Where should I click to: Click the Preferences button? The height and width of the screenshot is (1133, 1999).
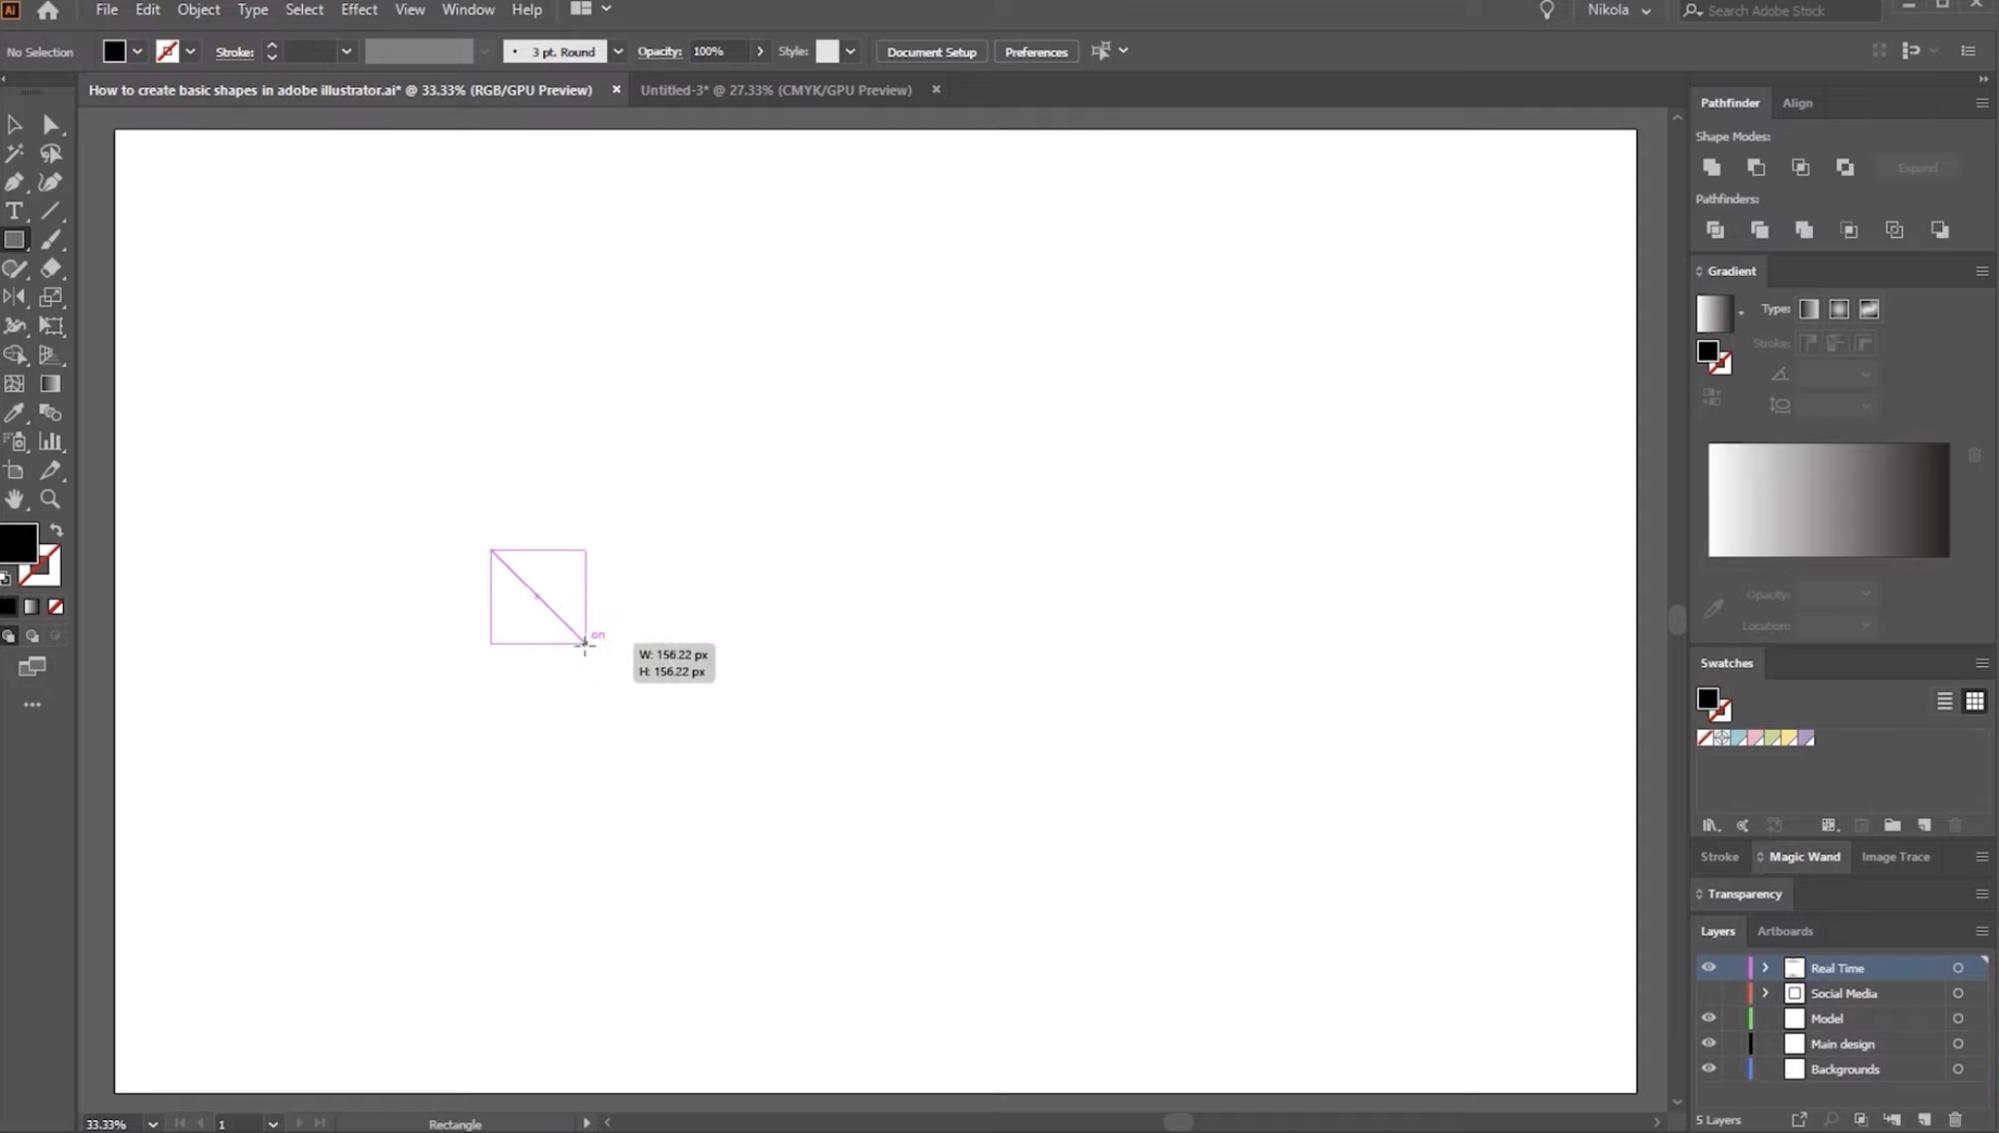1036,51
